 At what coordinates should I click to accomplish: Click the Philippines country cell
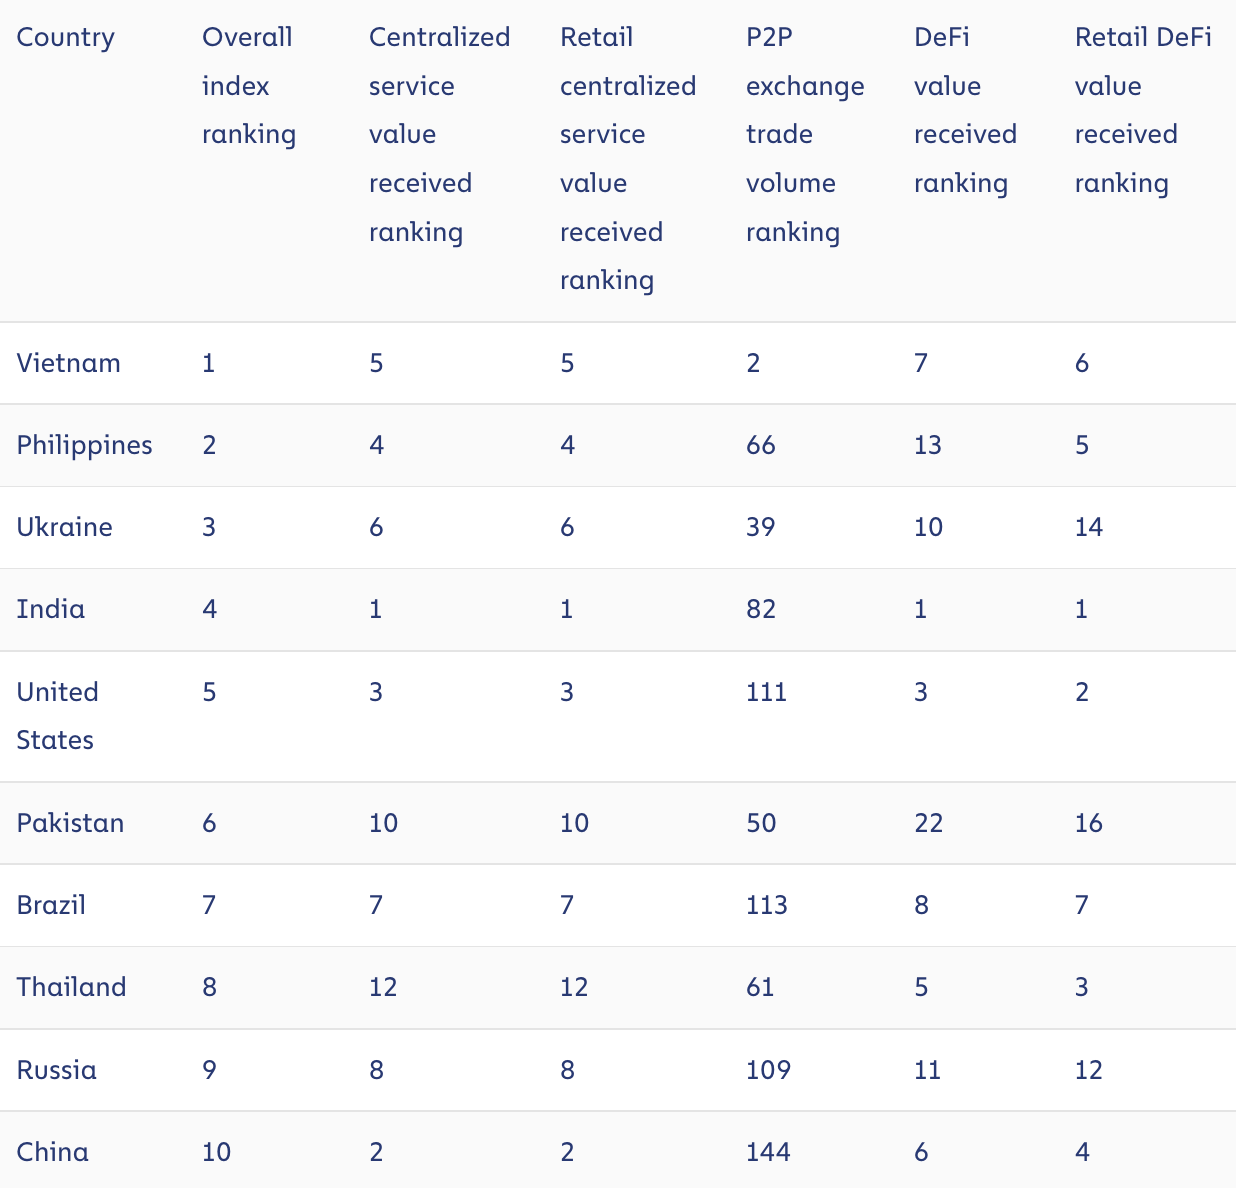tap(85, 446)
